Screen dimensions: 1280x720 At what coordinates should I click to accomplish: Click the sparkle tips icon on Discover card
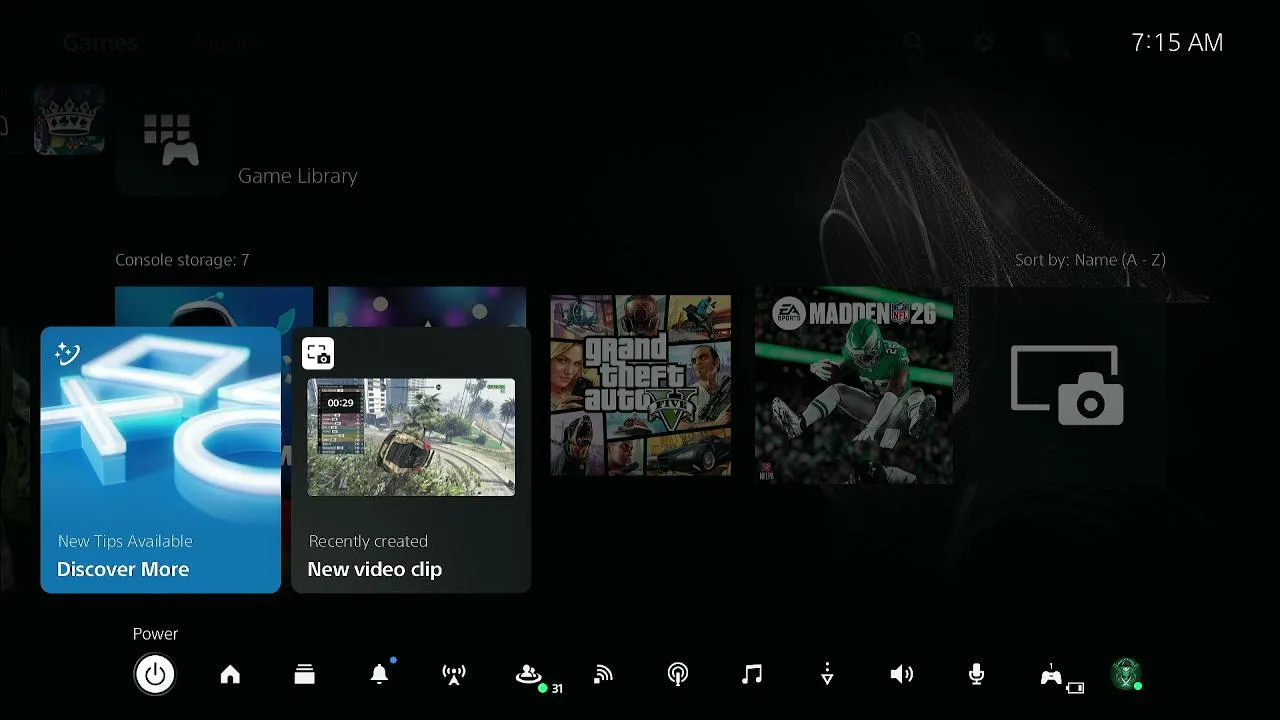tap(67, 353)
